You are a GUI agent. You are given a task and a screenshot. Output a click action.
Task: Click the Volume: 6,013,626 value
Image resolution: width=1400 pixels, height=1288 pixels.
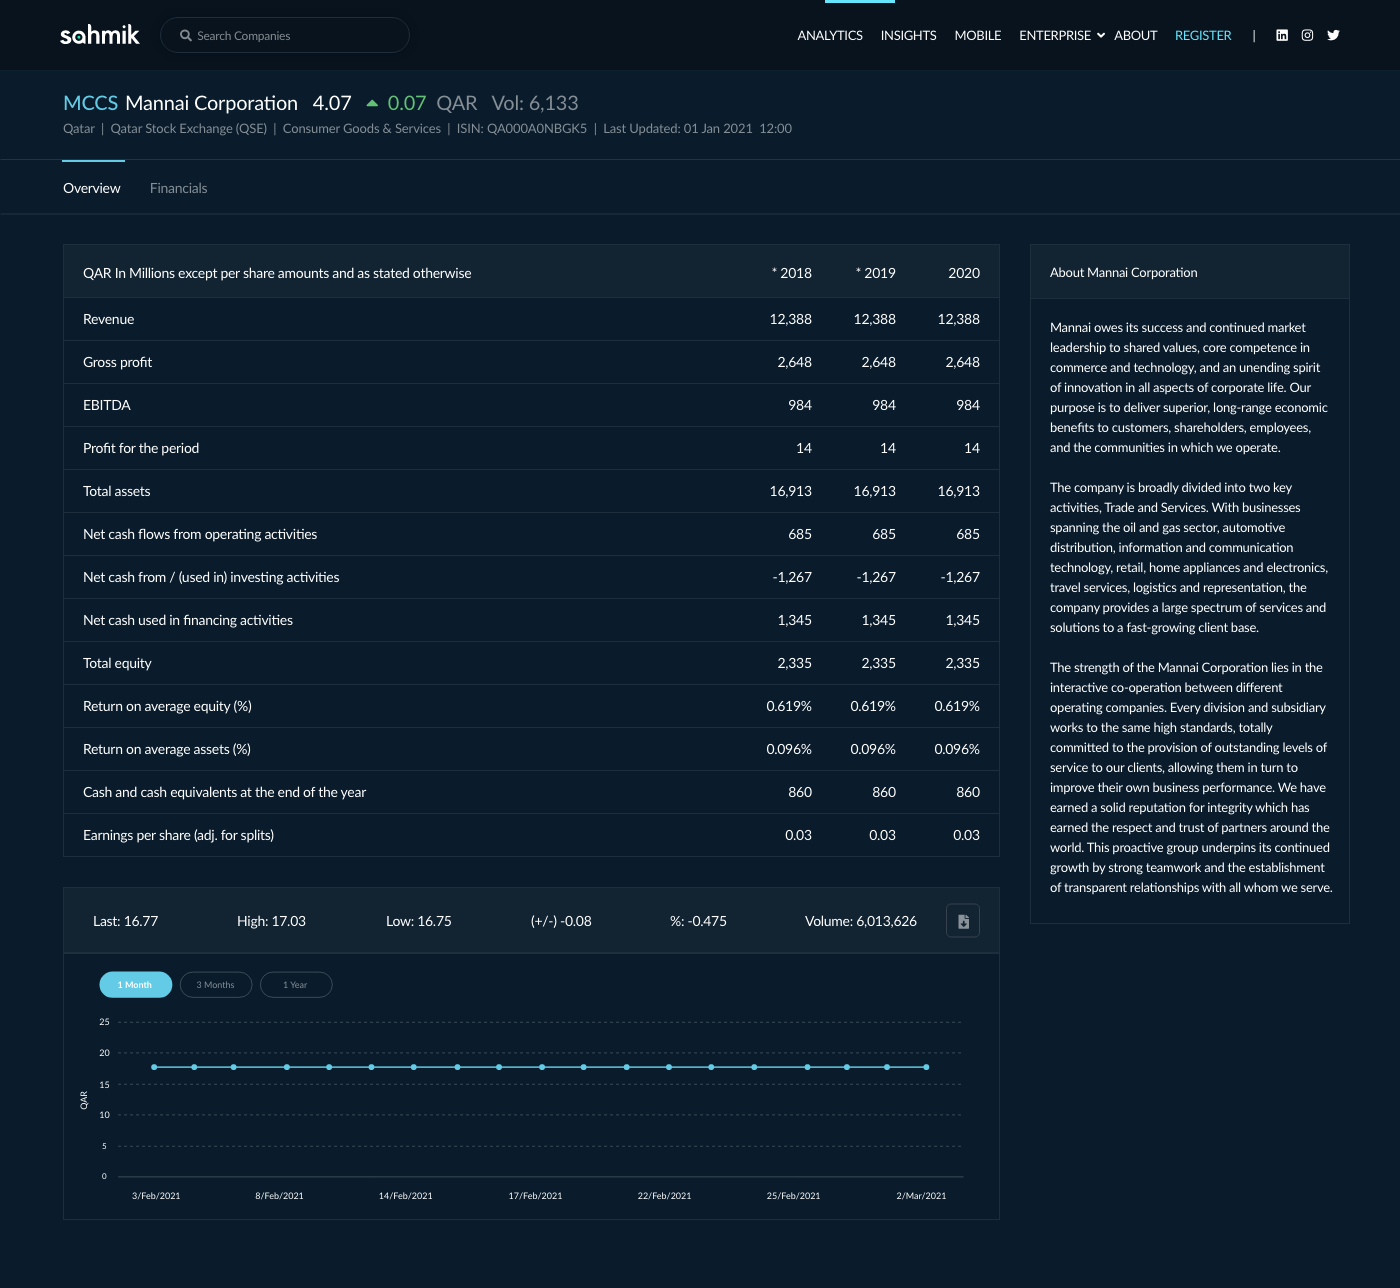point(861,921)
